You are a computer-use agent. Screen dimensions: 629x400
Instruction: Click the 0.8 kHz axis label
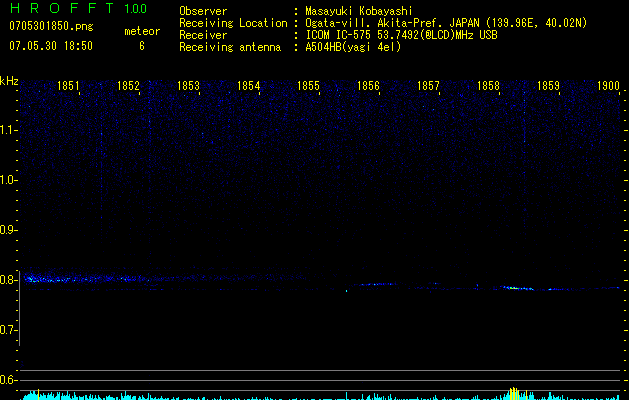8,280
